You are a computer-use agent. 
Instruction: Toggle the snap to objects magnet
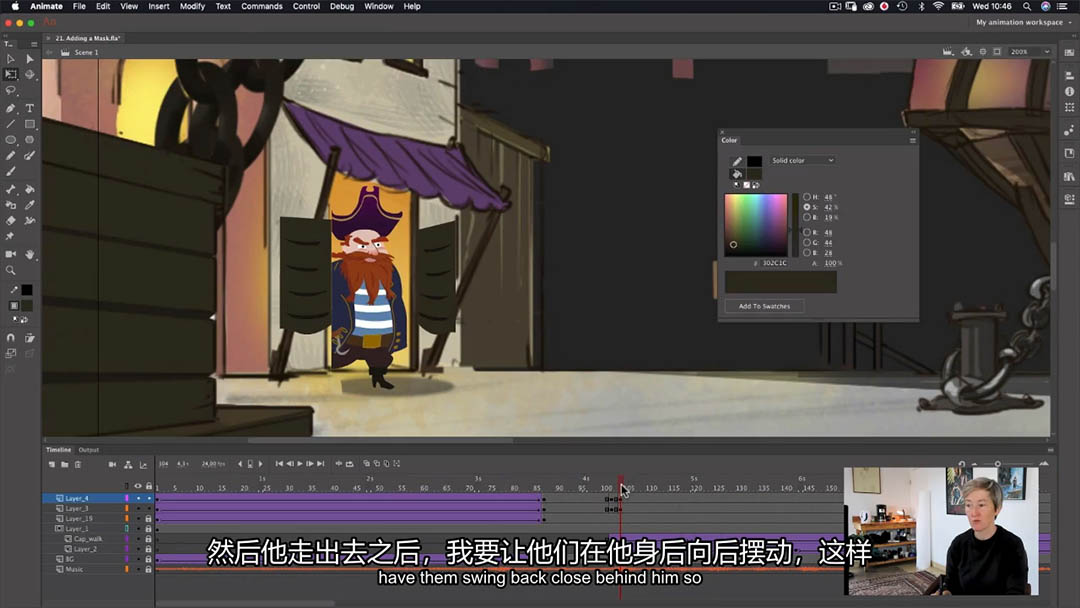click(10, 338)
